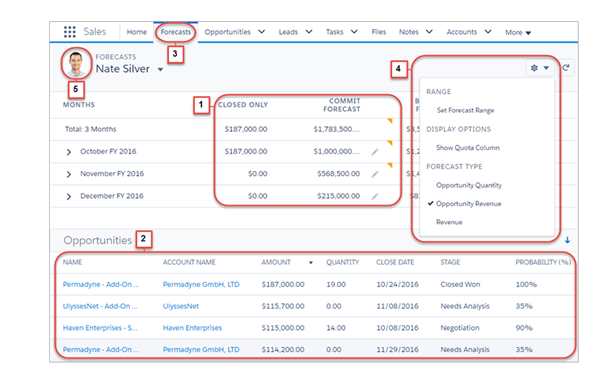Select Show Quota Column option
Screen dimensions: 602x389
tap(468, 148)
